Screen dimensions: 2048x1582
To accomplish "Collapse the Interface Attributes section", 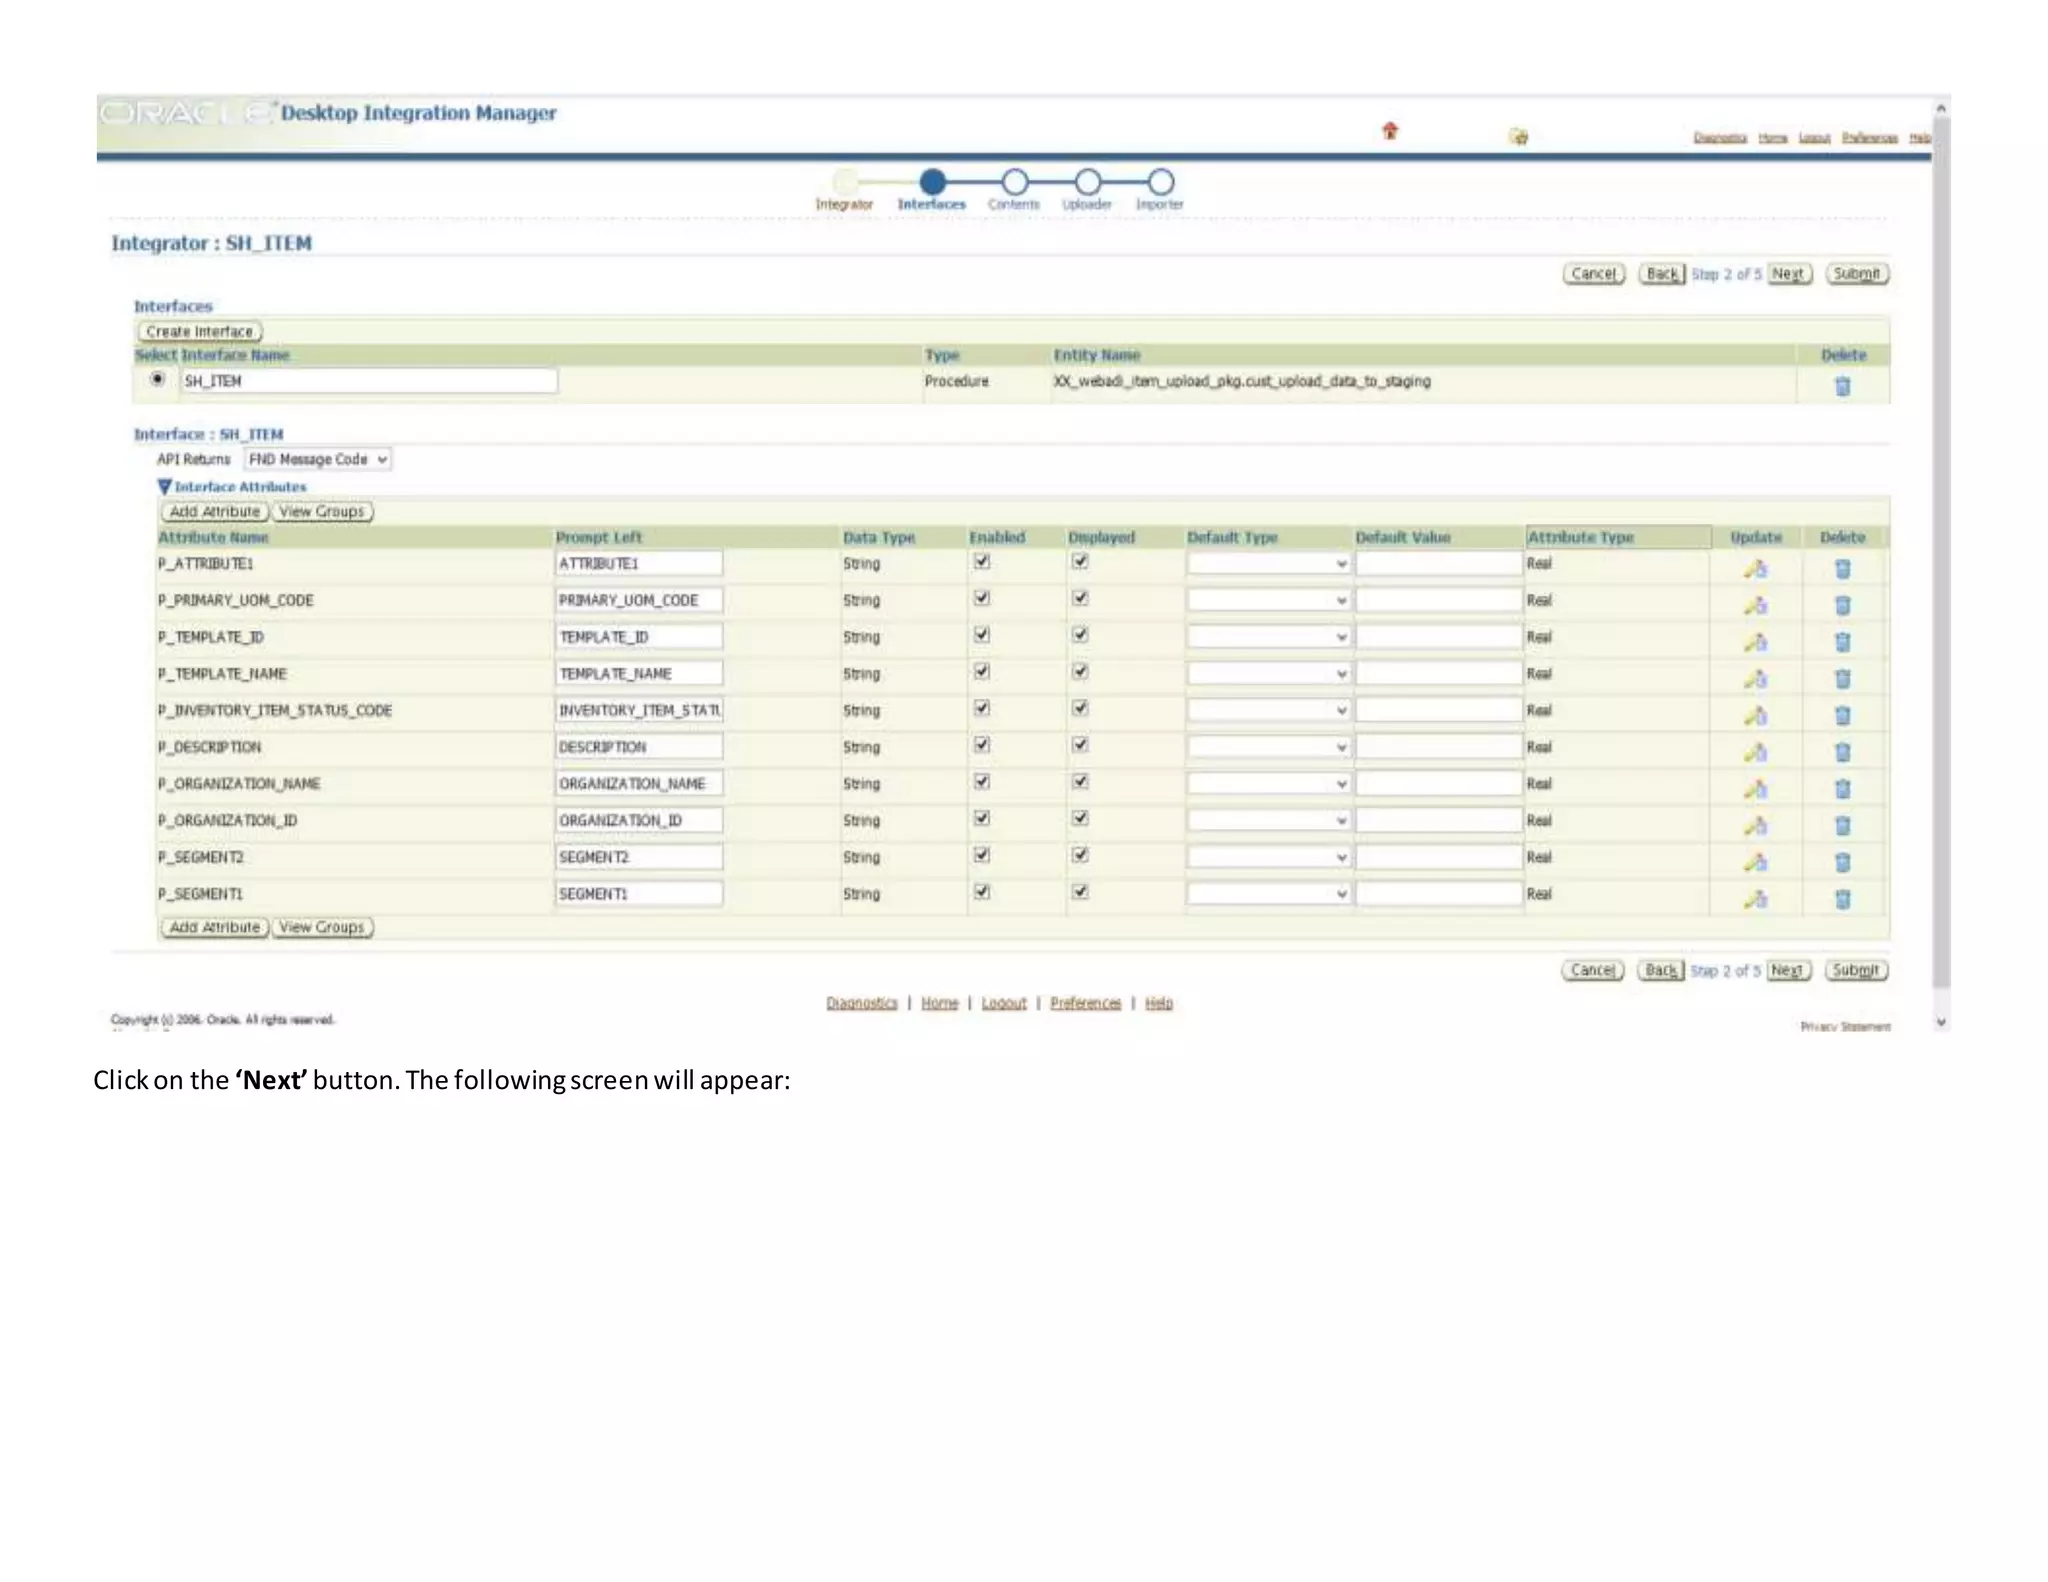I will tap(165, 487).
